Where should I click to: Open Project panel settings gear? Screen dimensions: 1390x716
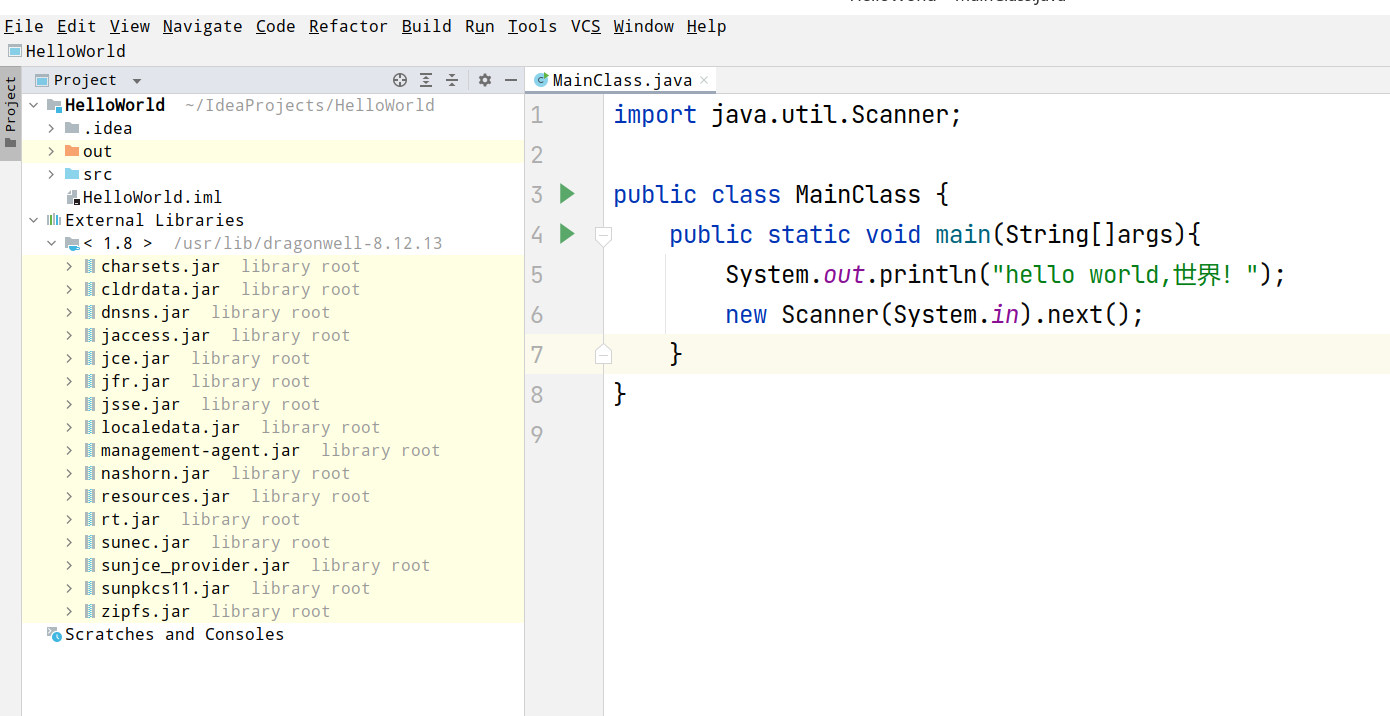point(485,80)
